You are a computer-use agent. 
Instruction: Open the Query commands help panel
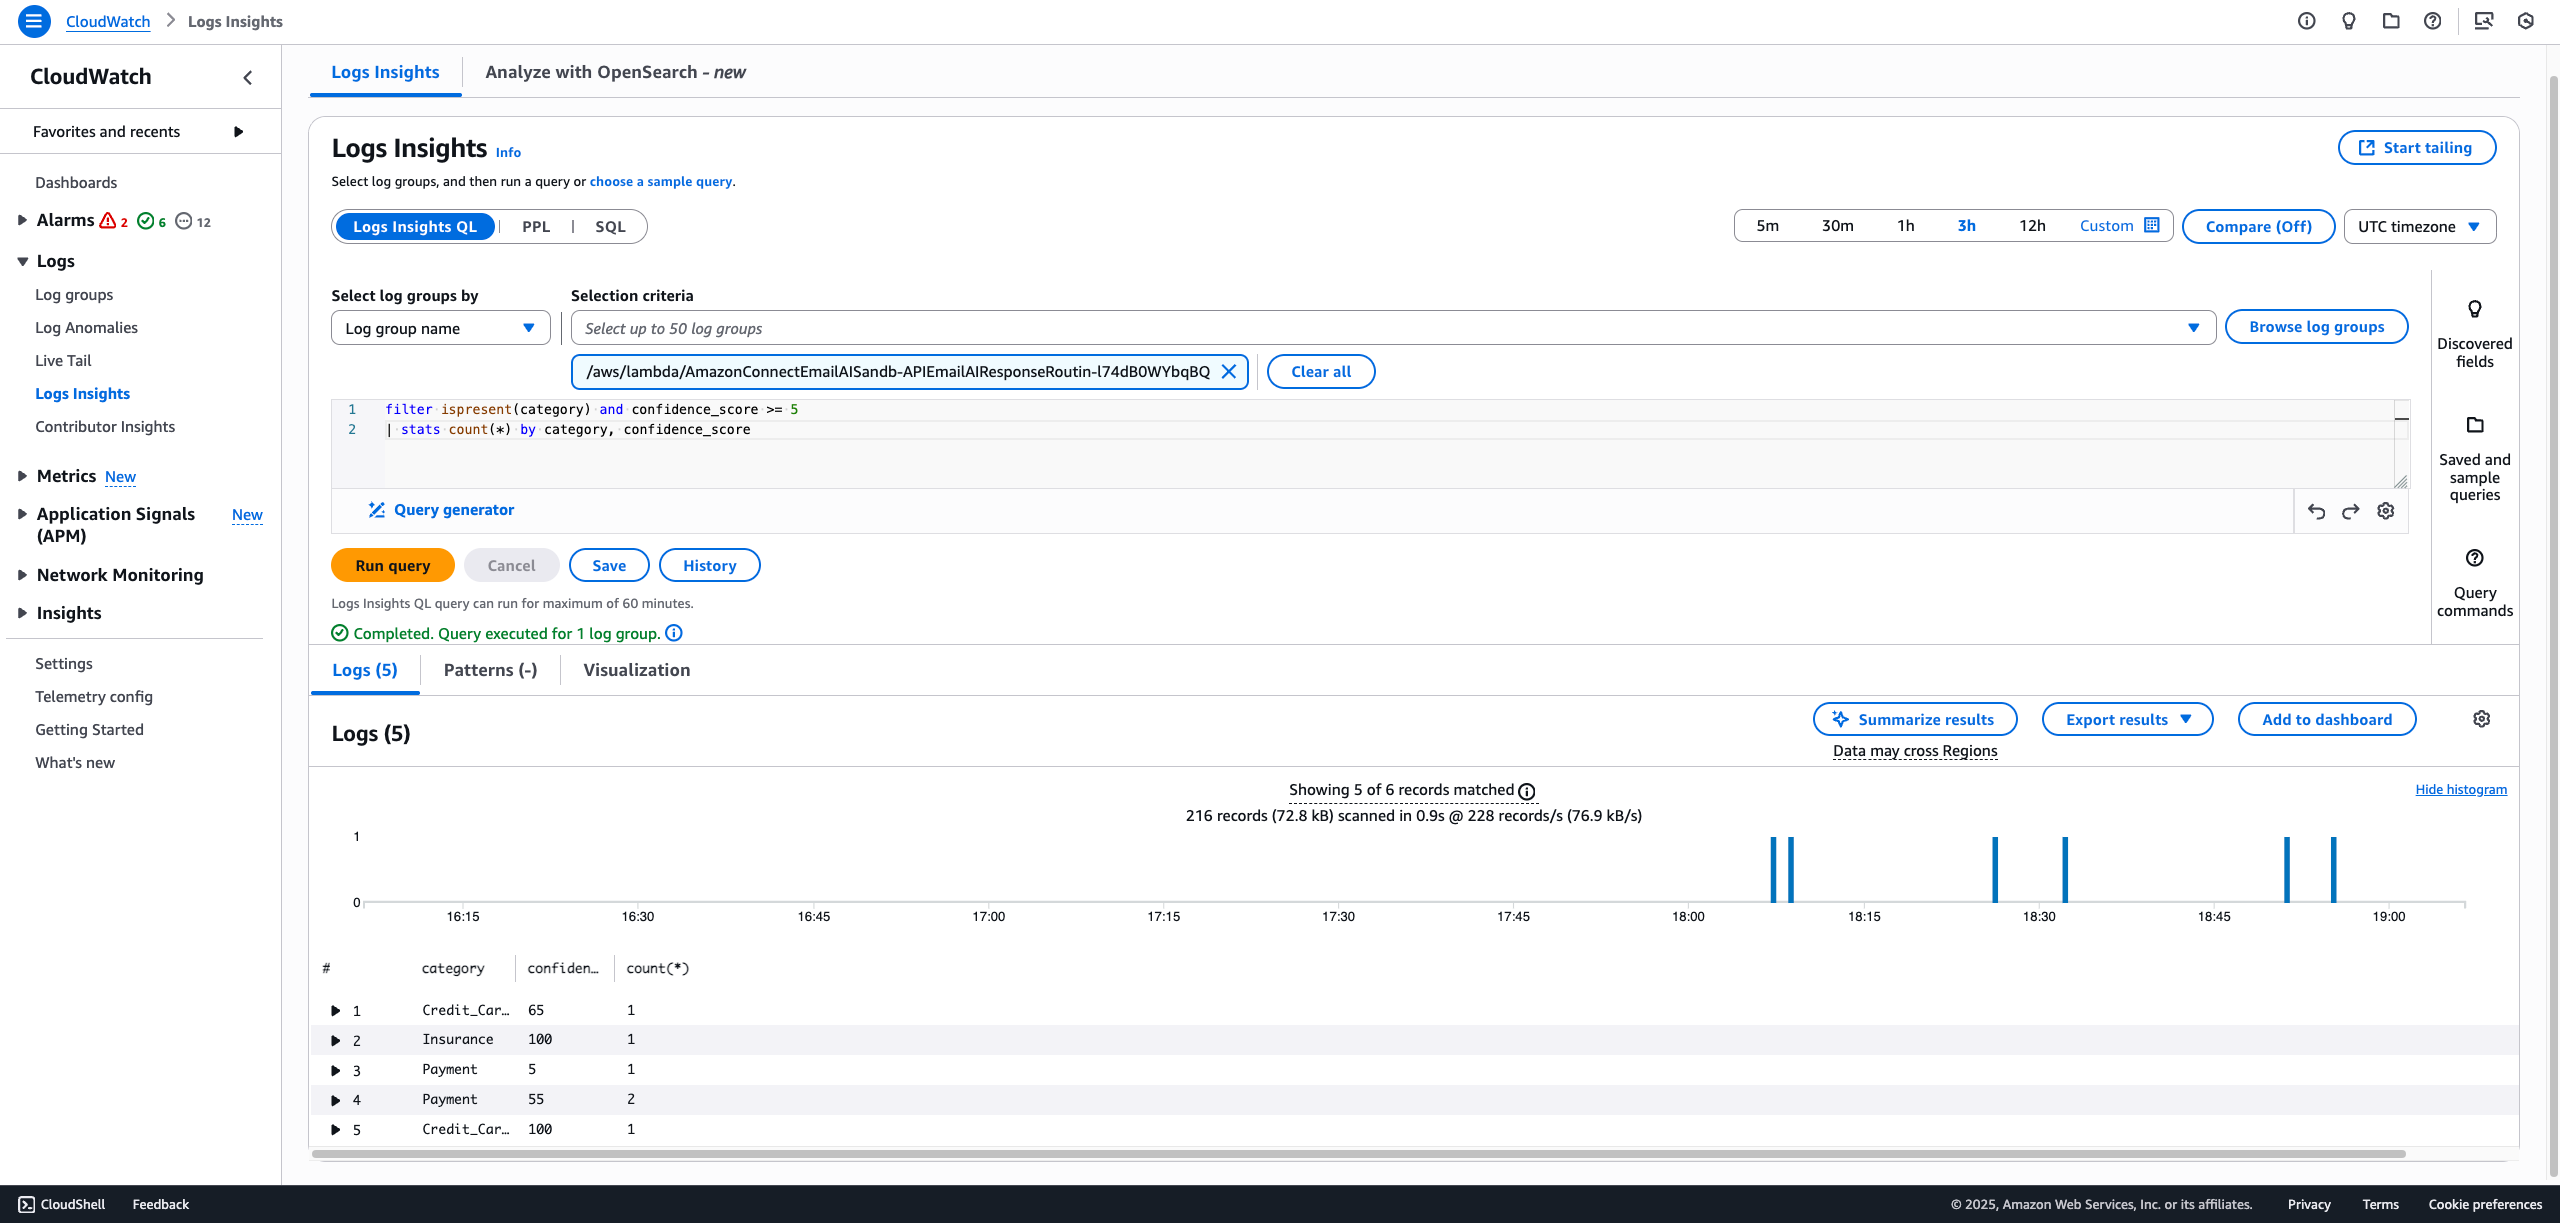click(x=2475, y=558)
